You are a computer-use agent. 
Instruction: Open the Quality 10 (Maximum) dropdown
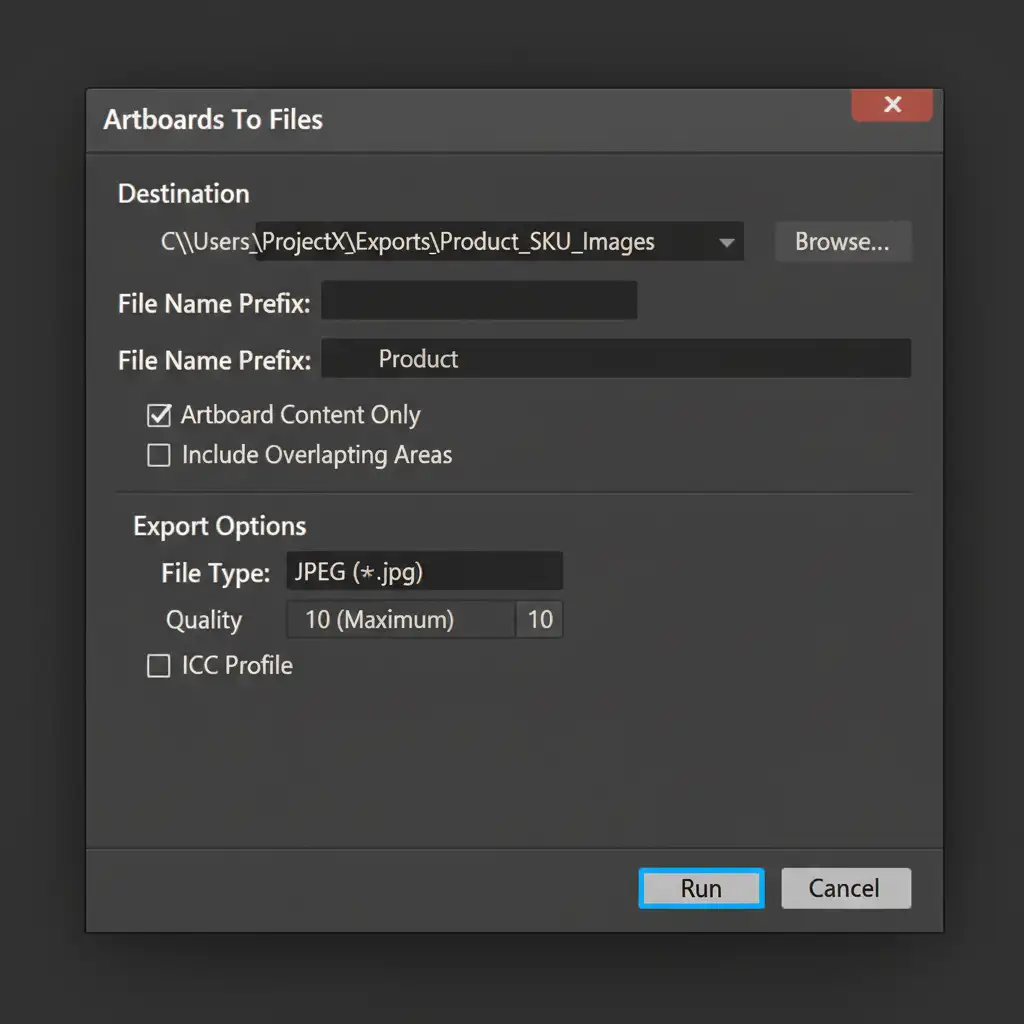click(x=401, y=619)
